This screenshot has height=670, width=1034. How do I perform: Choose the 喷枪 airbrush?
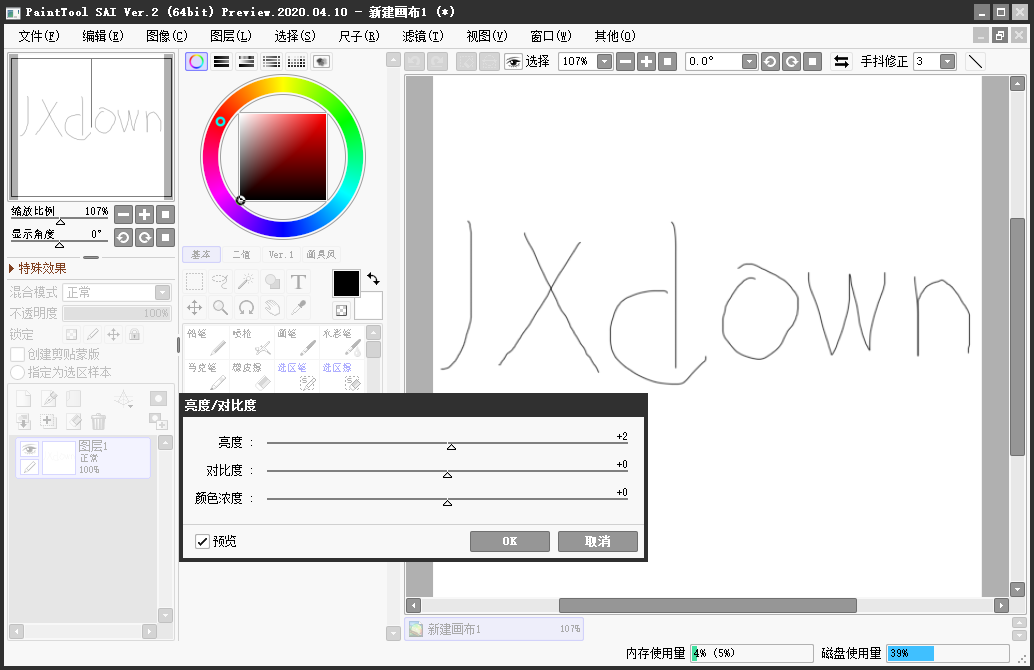click(251, 342)
